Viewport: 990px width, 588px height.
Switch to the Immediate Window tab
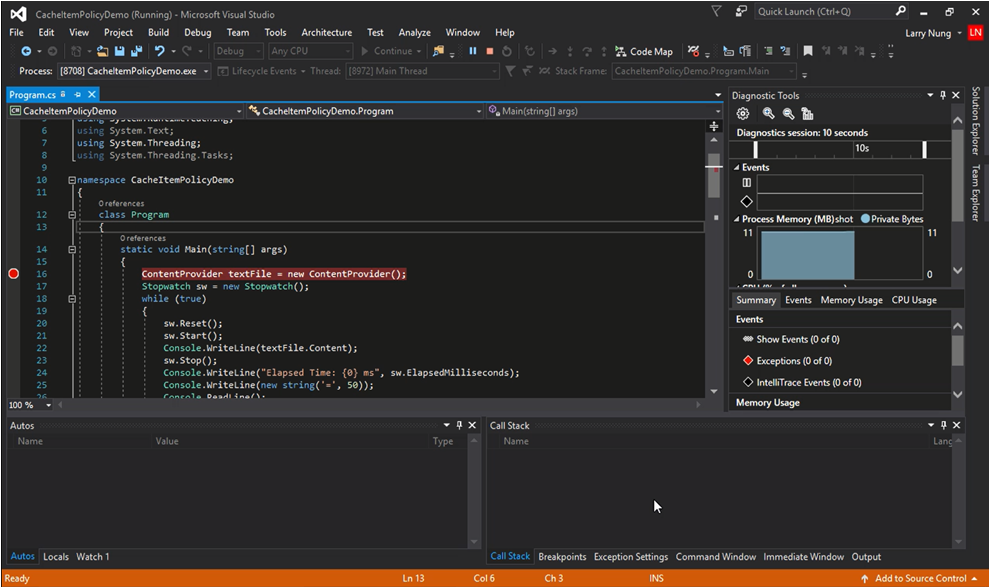click(803, 556)
